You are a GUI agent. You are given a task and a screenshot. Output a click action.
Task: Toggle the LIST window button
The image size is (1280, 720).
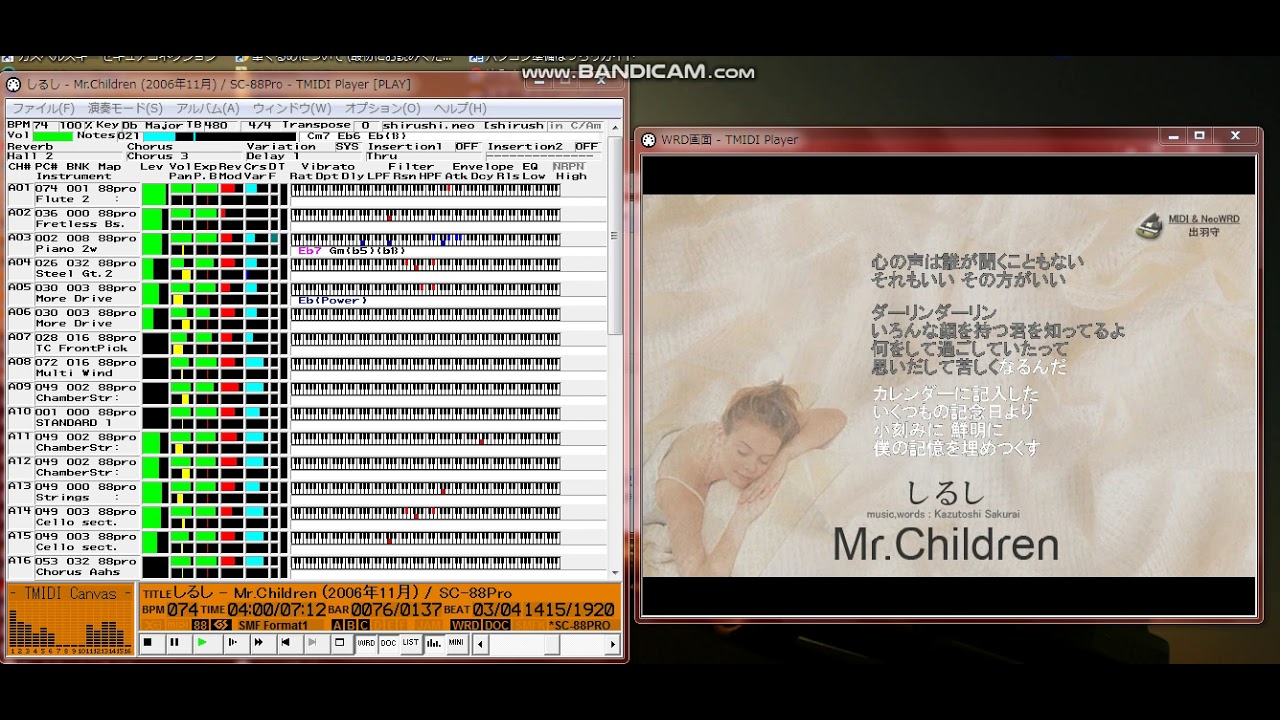tap(410, 643)
